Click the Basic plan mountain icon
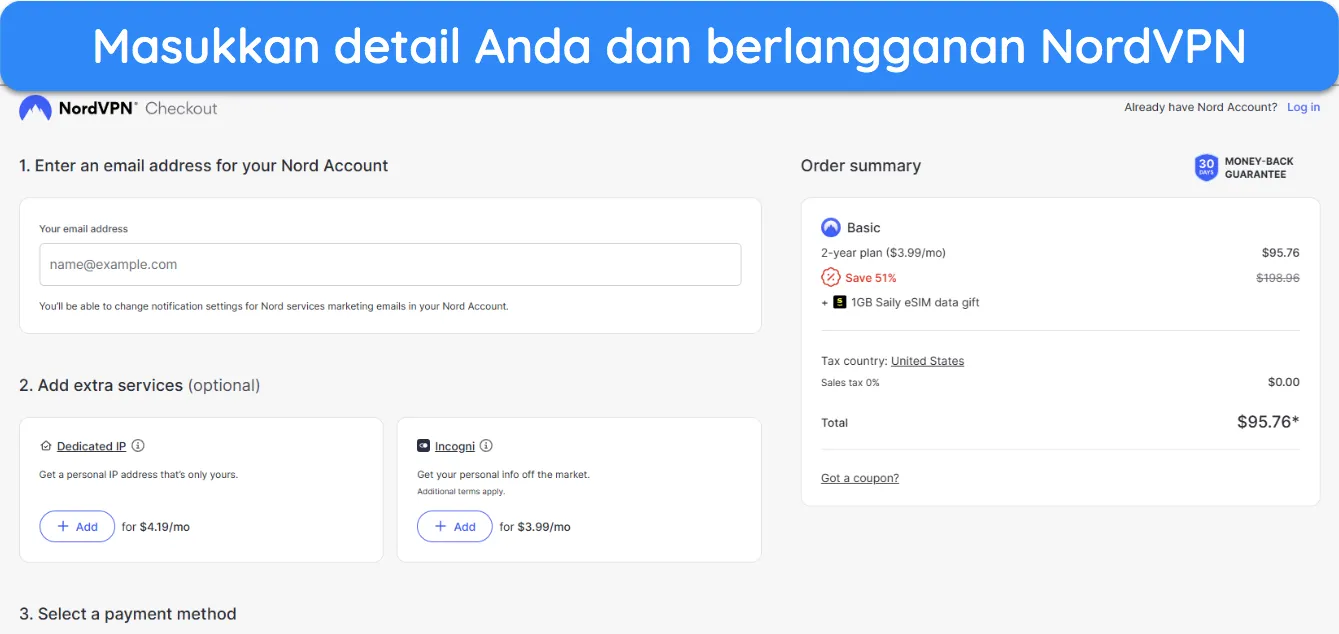Screen dimensions: 1339x634 [x=830, y=227]
